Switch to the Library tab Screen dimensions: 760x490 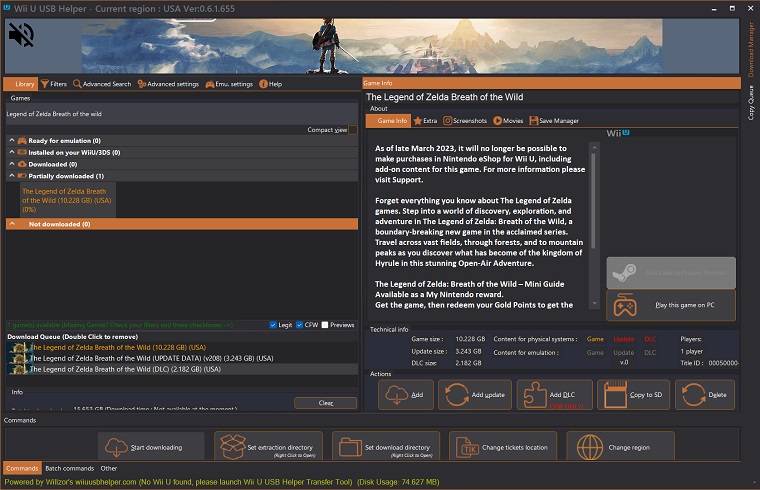pyautogui.click(x=21, y=84)
